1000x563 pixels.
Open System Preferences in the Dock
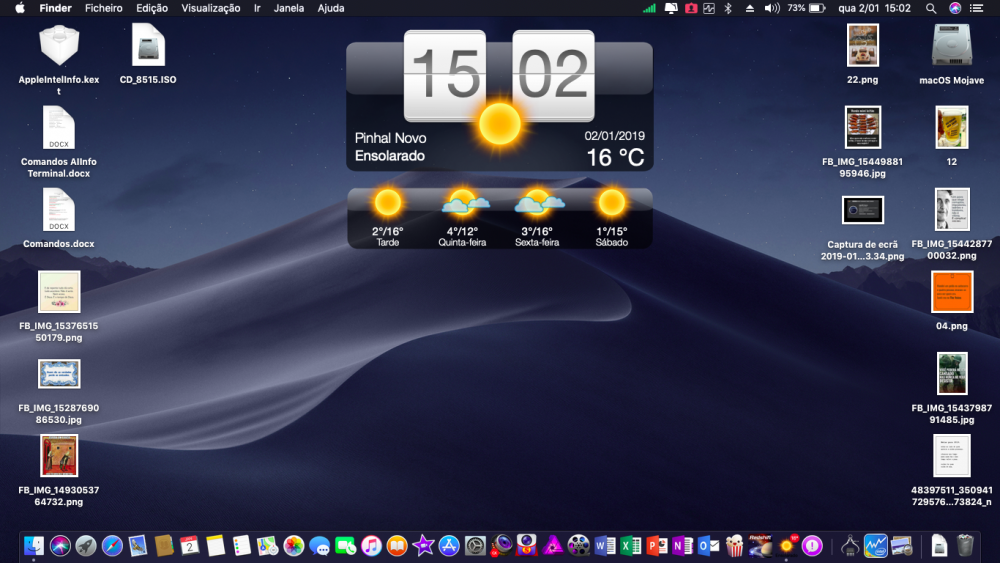475,546
